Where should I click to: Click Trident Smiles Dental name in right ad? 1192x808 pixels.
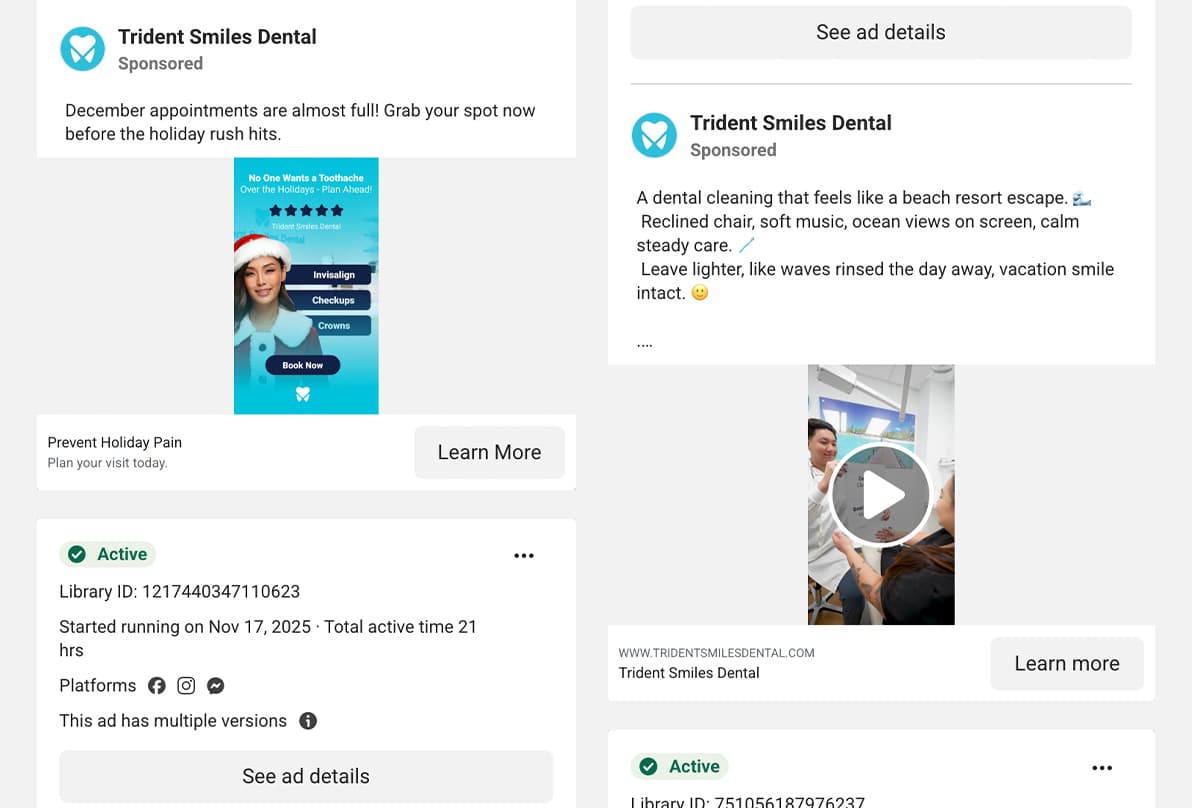[791, 123]
